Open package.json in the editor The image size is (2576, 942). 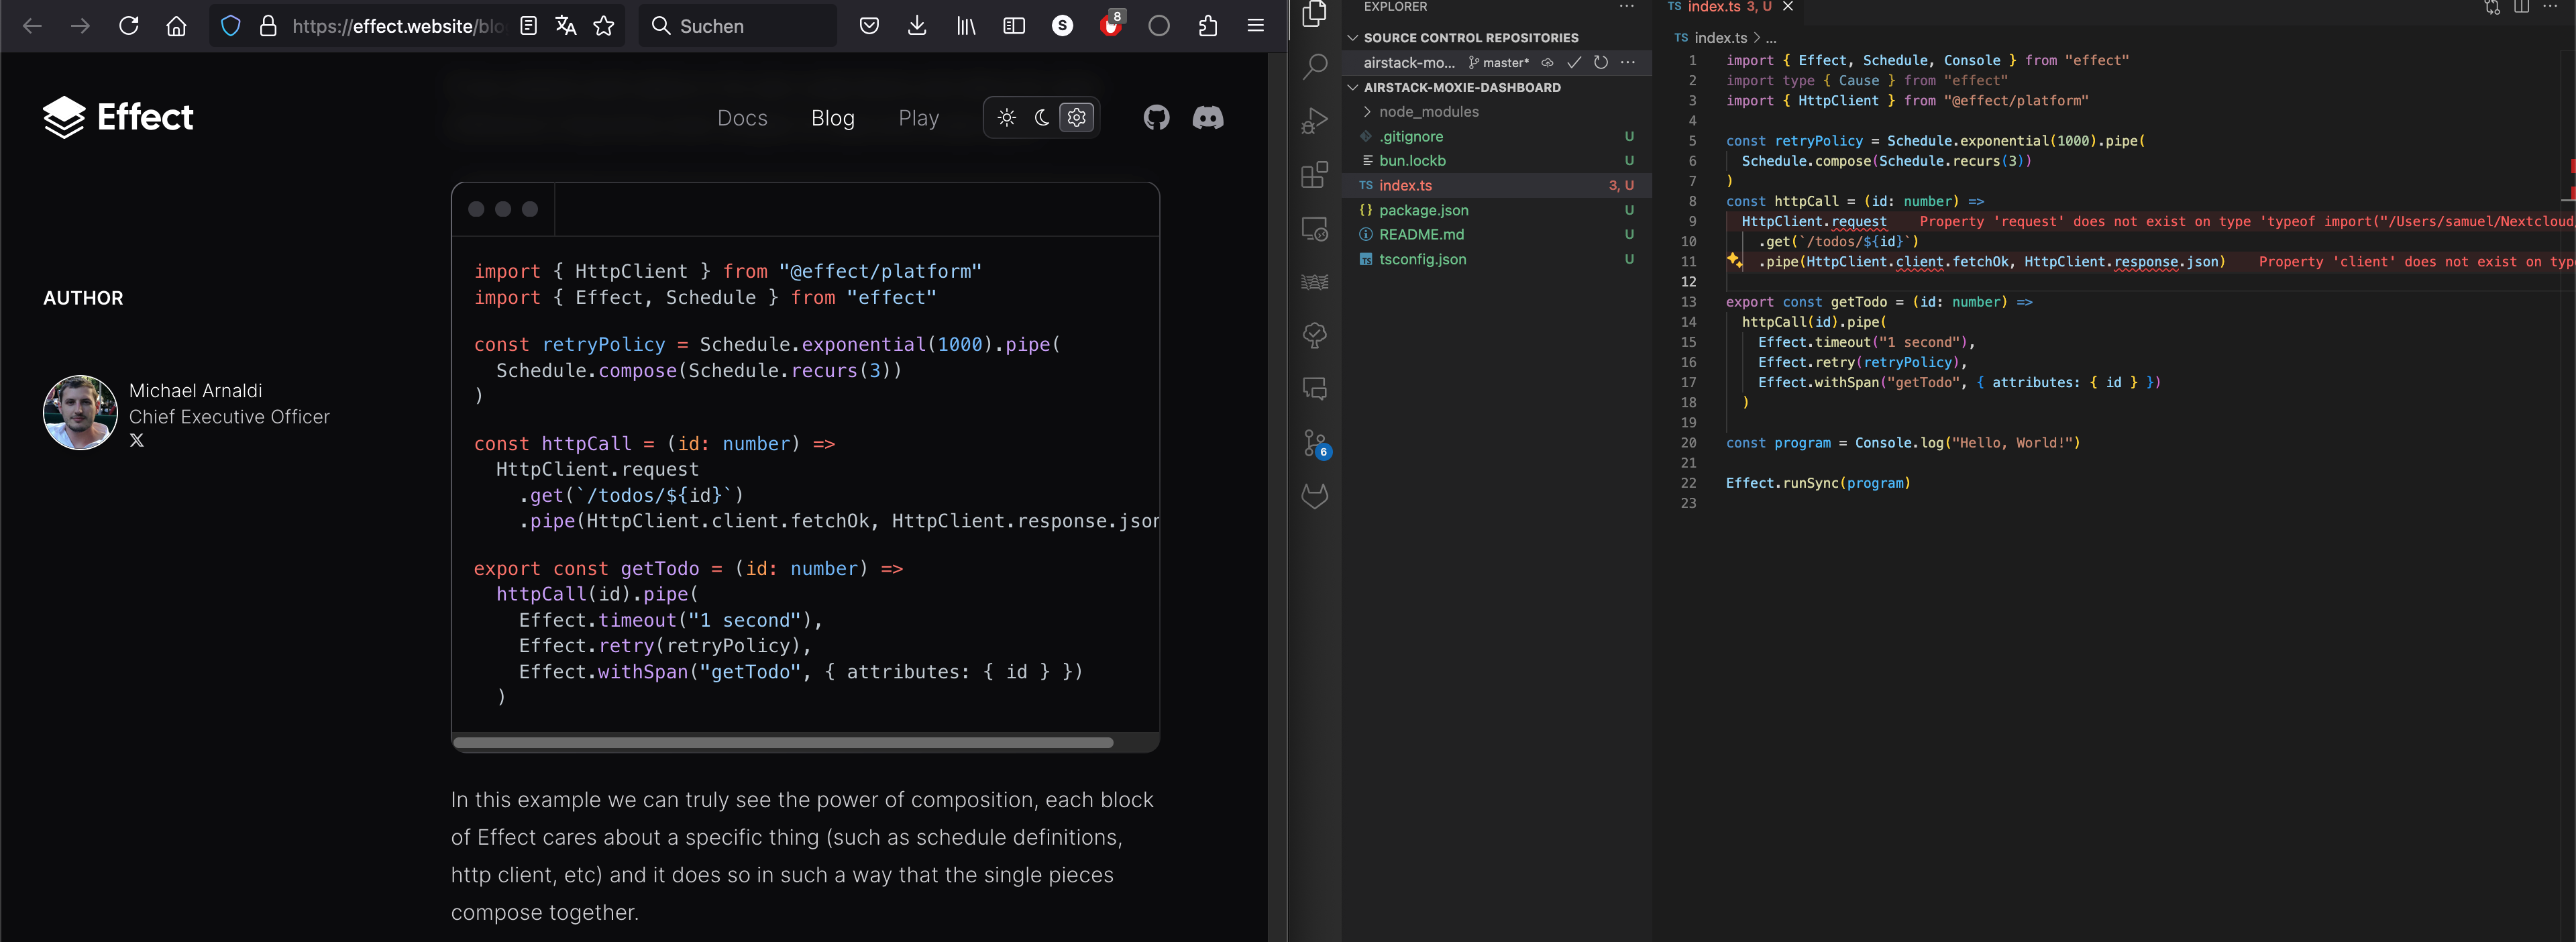pos(1423,210)
